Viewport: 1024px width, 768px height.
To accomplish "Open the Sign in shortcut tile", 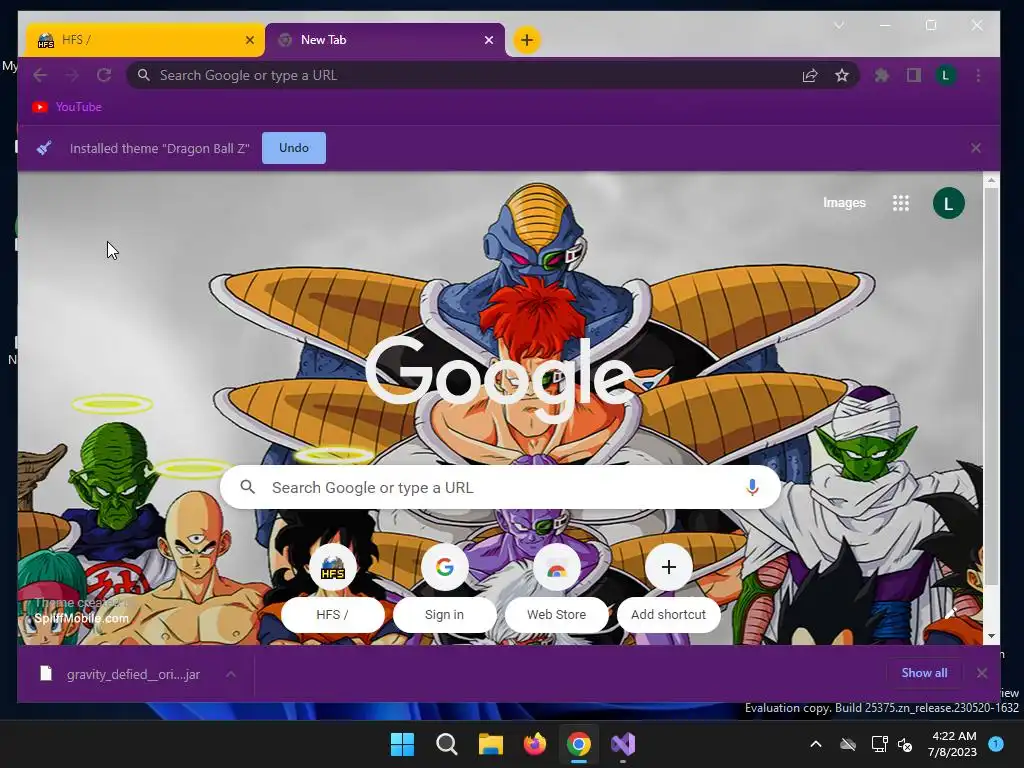I will [x=445, y=587].
